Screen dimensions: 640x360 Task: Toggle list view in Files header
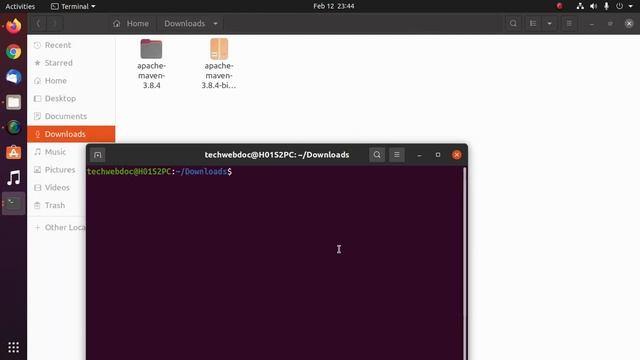[x=533, y=24]
